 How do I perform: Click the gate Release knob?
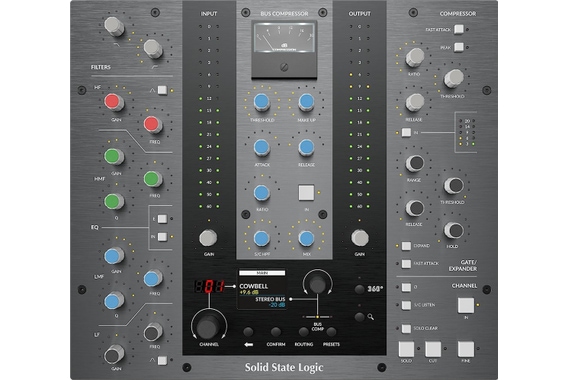(x=415, y=208)
